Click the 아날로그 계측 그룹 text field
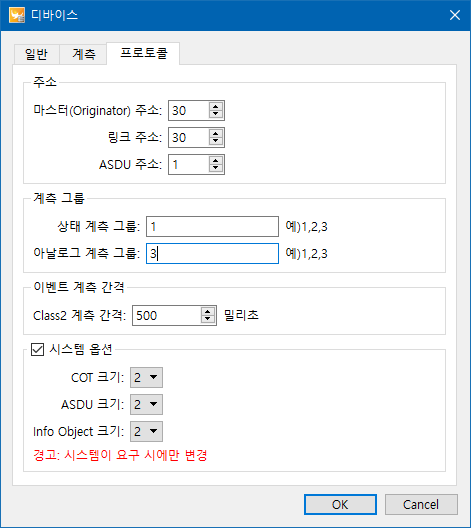Viewport: 471px width, 528px height. 212,254
